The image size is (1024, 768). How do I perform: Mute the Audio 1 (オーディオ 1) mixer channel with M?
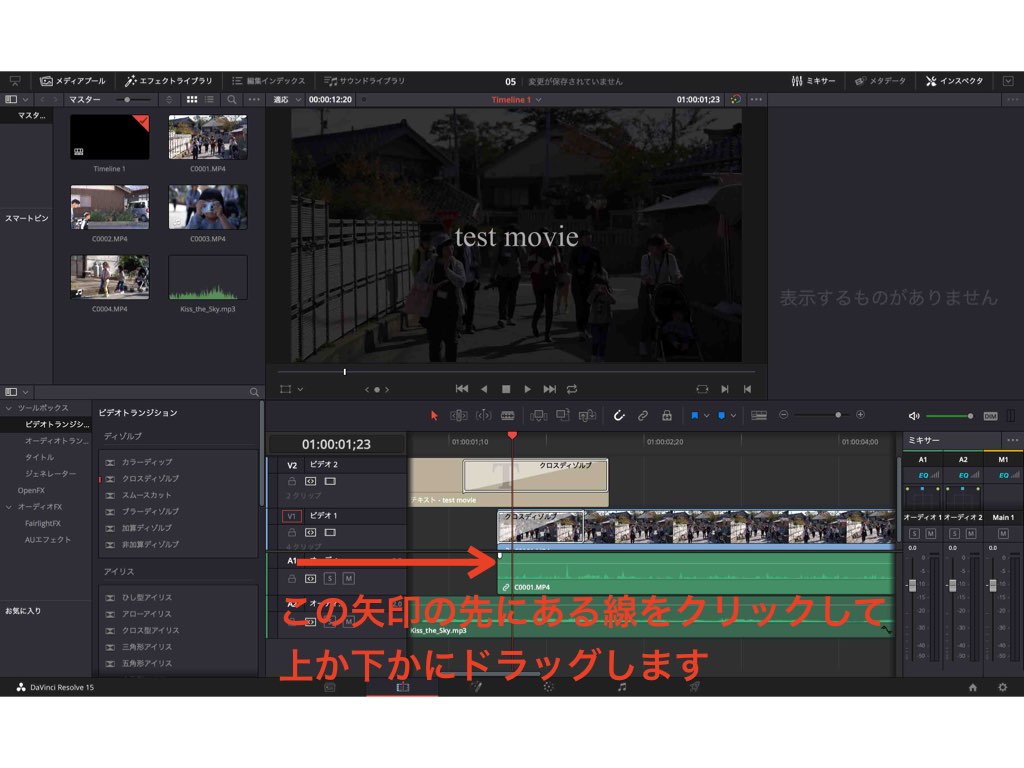coord(931,534)
